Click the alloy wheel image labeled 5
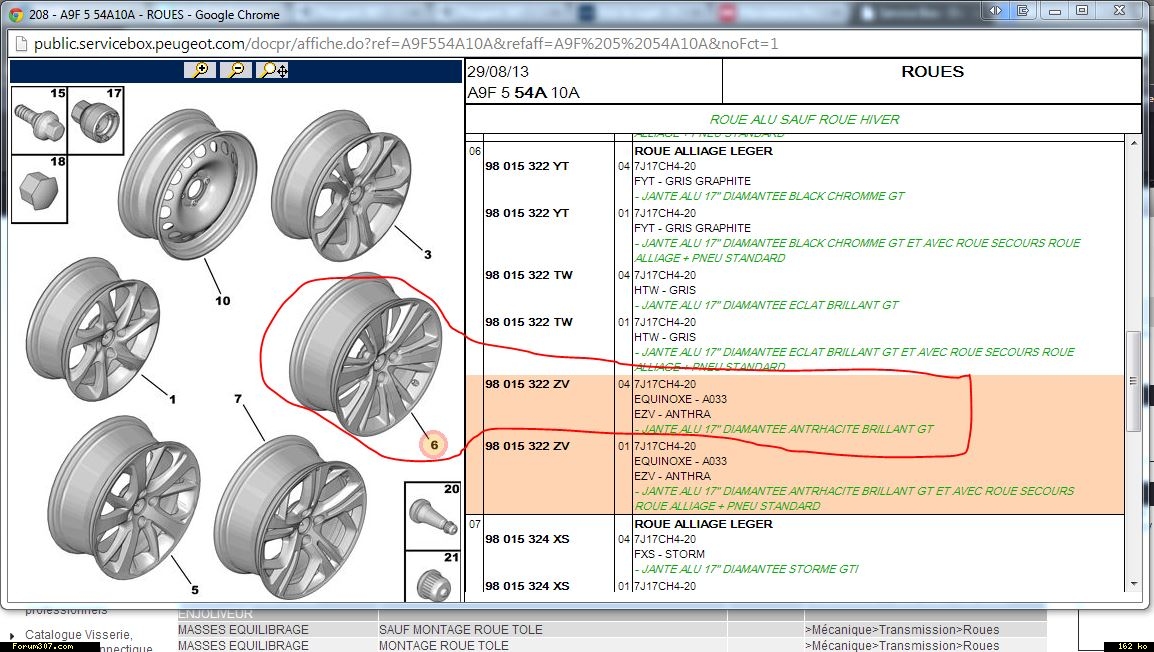1154x652 pixels. pos(124,497)
